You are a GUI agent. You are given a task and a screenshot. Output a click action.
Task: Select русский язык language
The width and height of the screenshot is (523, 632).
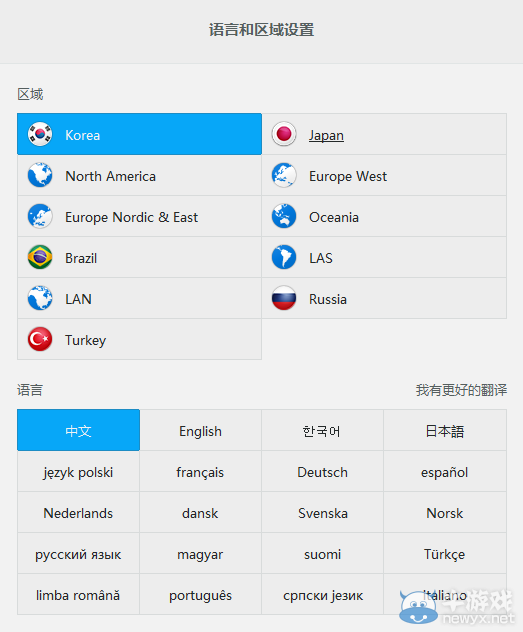pyautogui.click(x=78, y=554)
